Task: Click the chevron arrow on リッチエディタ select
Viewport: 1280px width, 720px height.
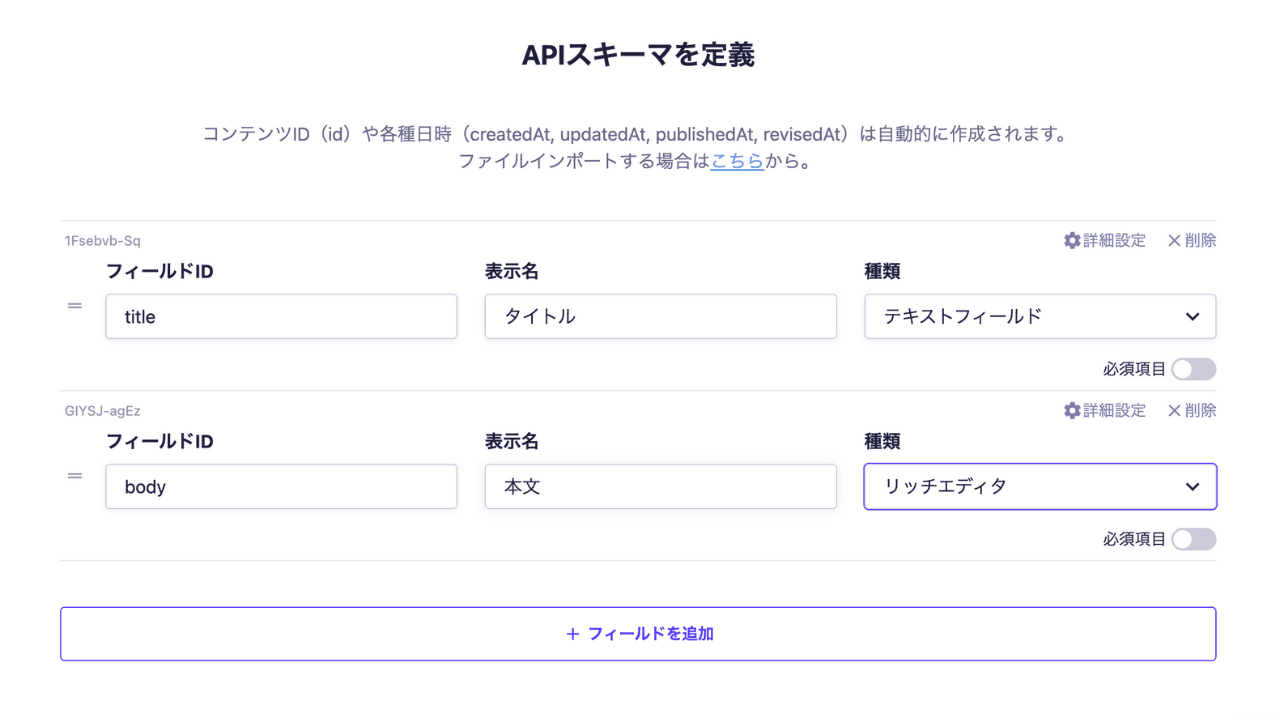Action: (x=1192, y=487)
